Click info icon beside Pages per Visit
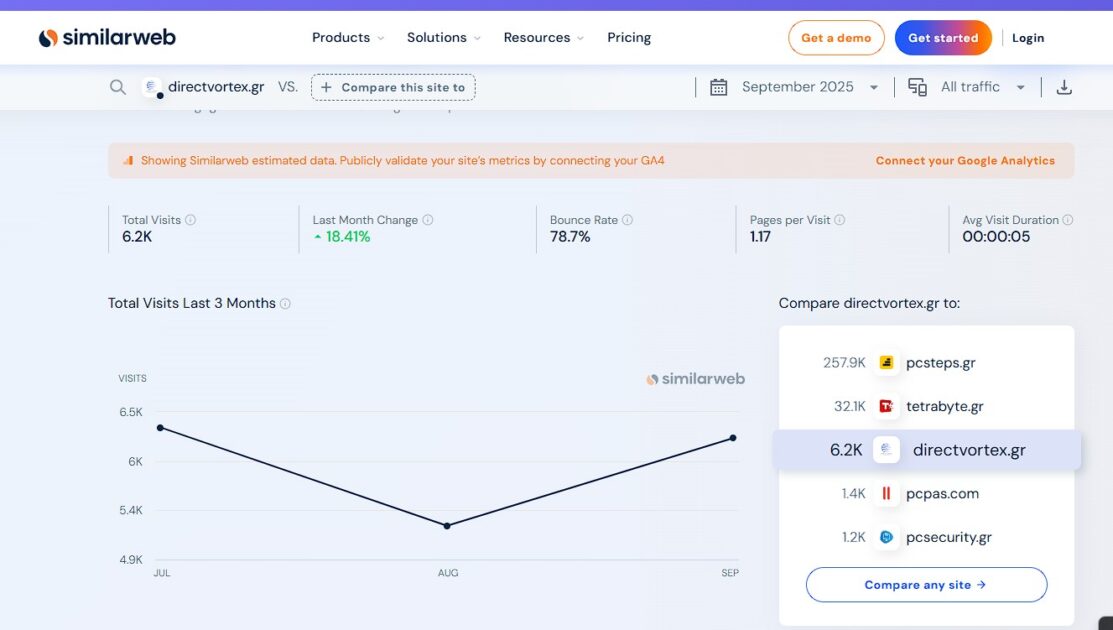Image resolution: width=1113 pixels, height=630 pixels. 840,220
